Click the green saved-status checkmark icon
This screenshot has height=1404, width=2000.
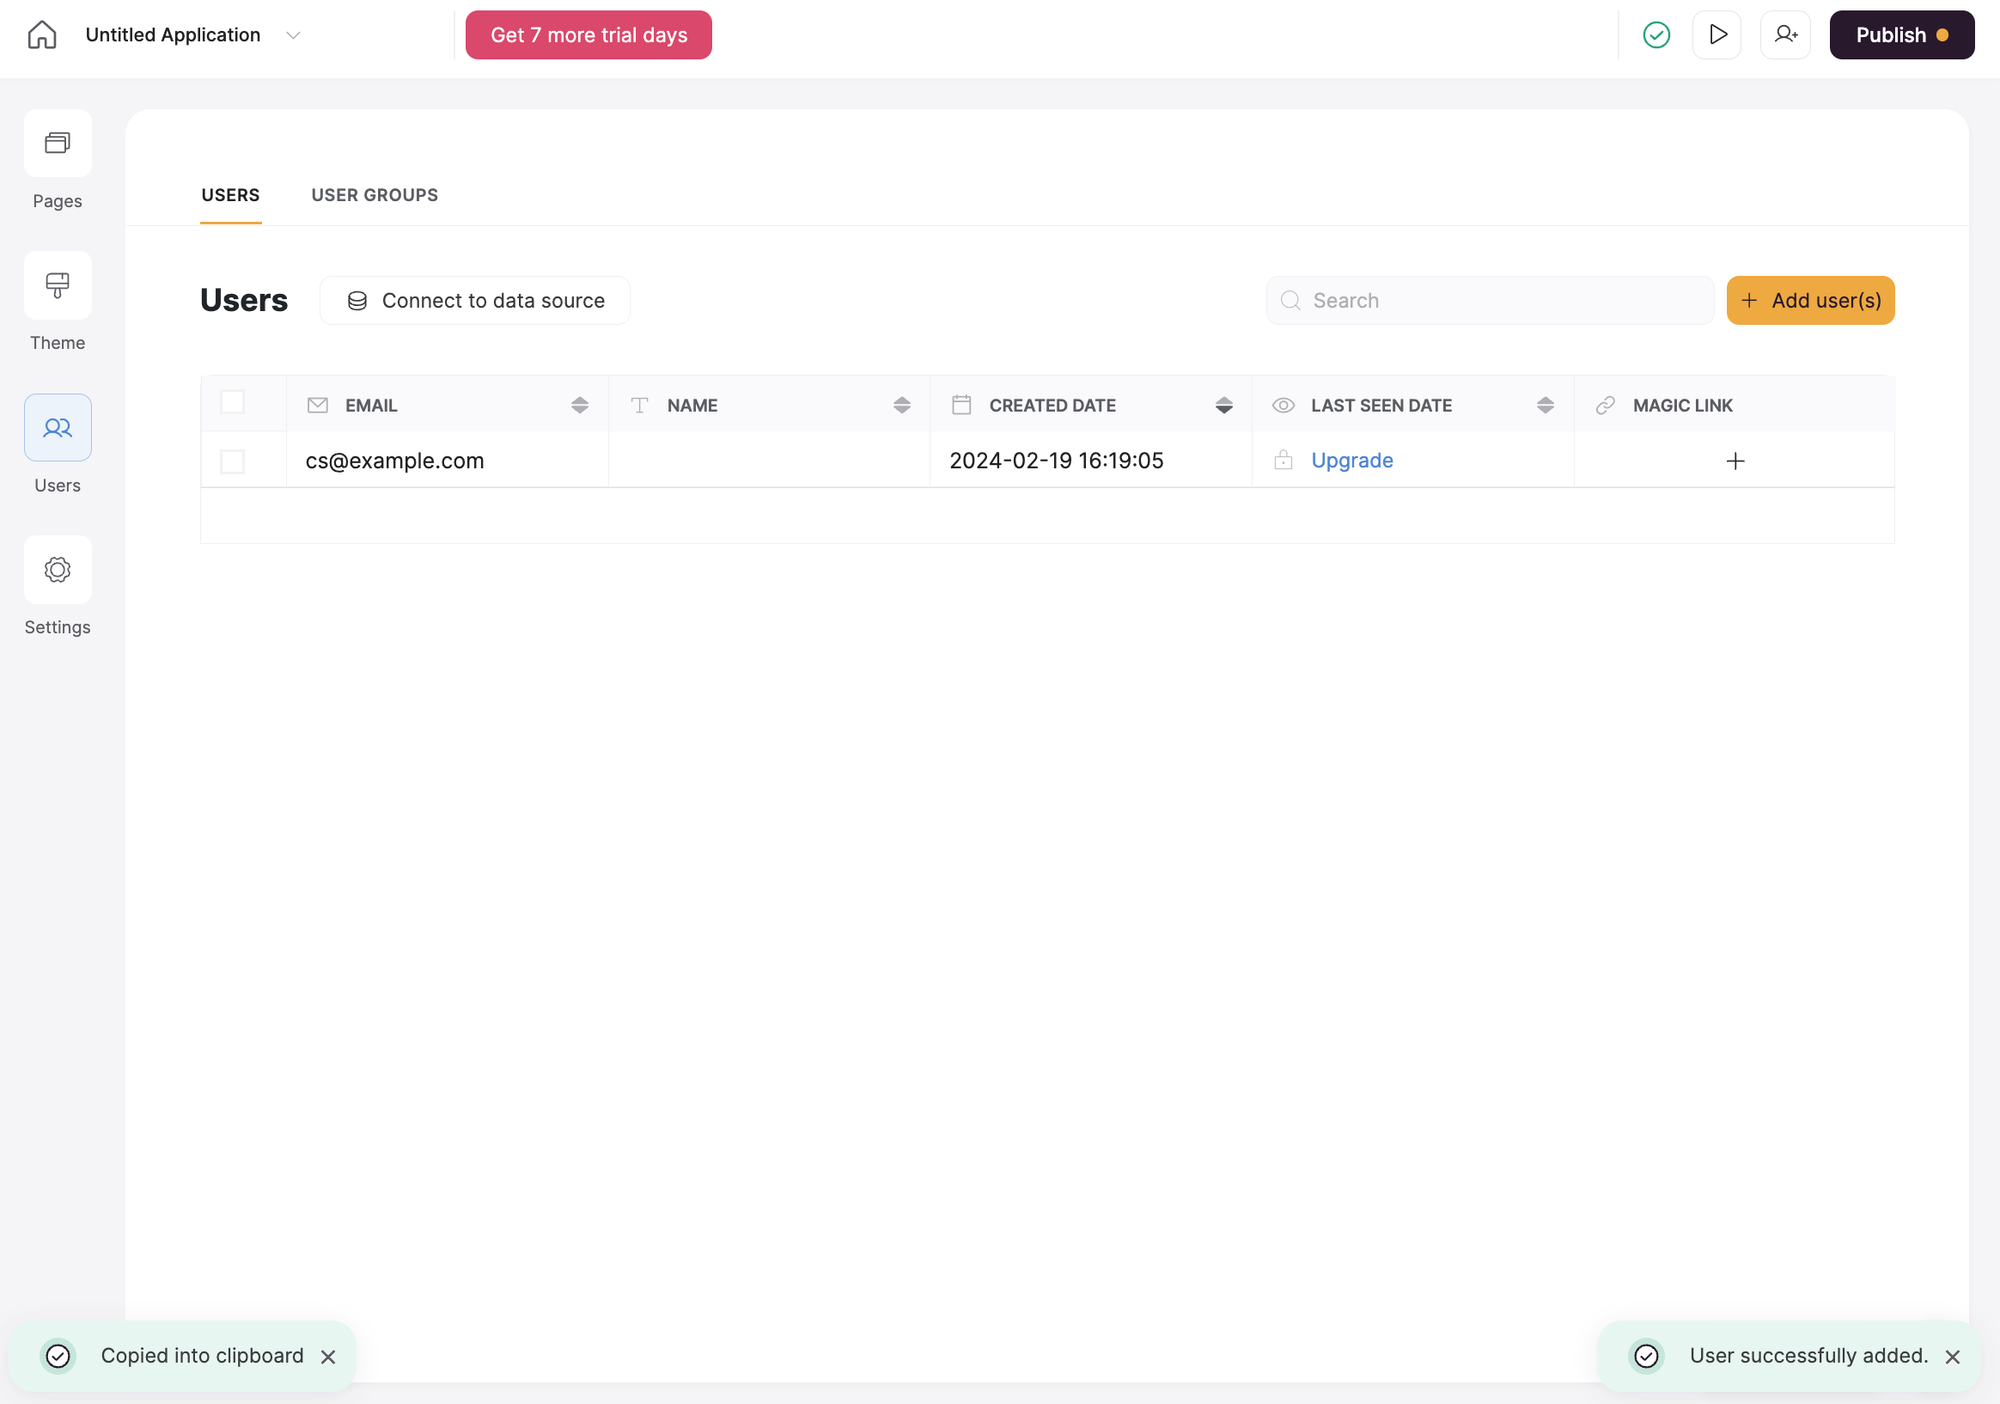coord(1656,35)
